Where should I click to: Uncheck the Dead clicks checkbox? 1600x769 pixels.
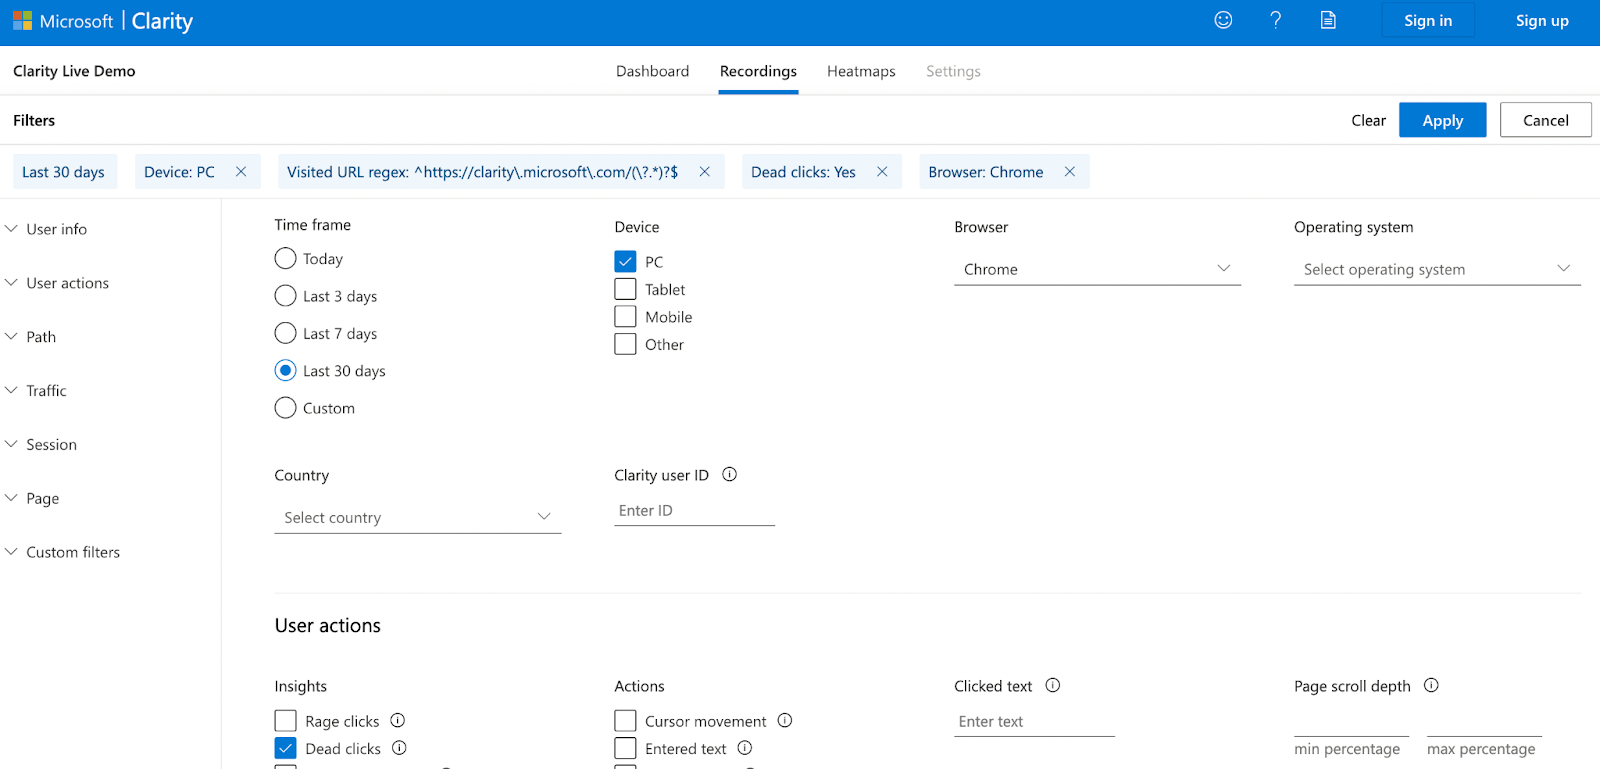[x=286, y=748]
